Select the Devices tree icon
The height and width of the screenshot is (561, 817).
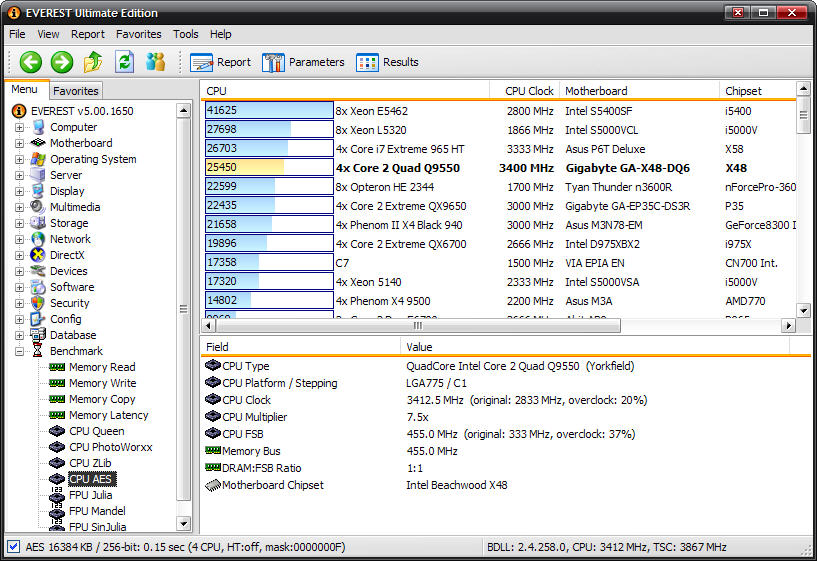click(38, 271)
